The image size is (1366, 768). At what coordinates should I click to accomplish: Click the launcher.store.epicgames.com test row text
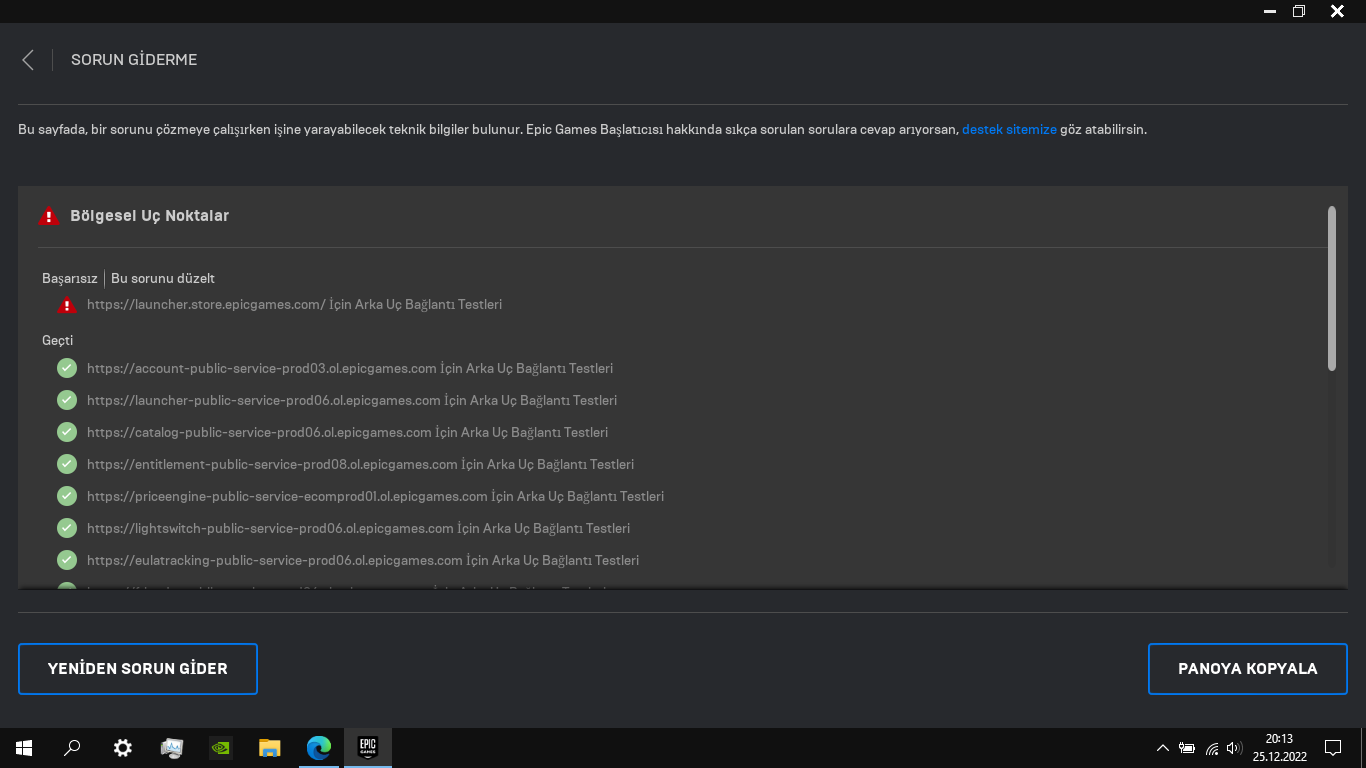295,304
